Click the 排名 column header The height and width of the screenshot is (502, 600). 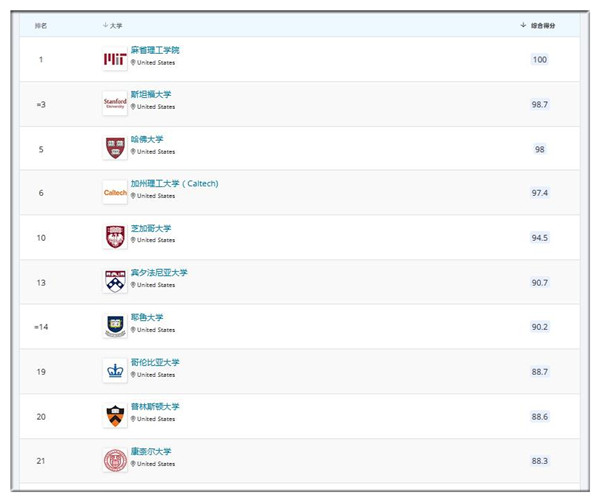41,26
